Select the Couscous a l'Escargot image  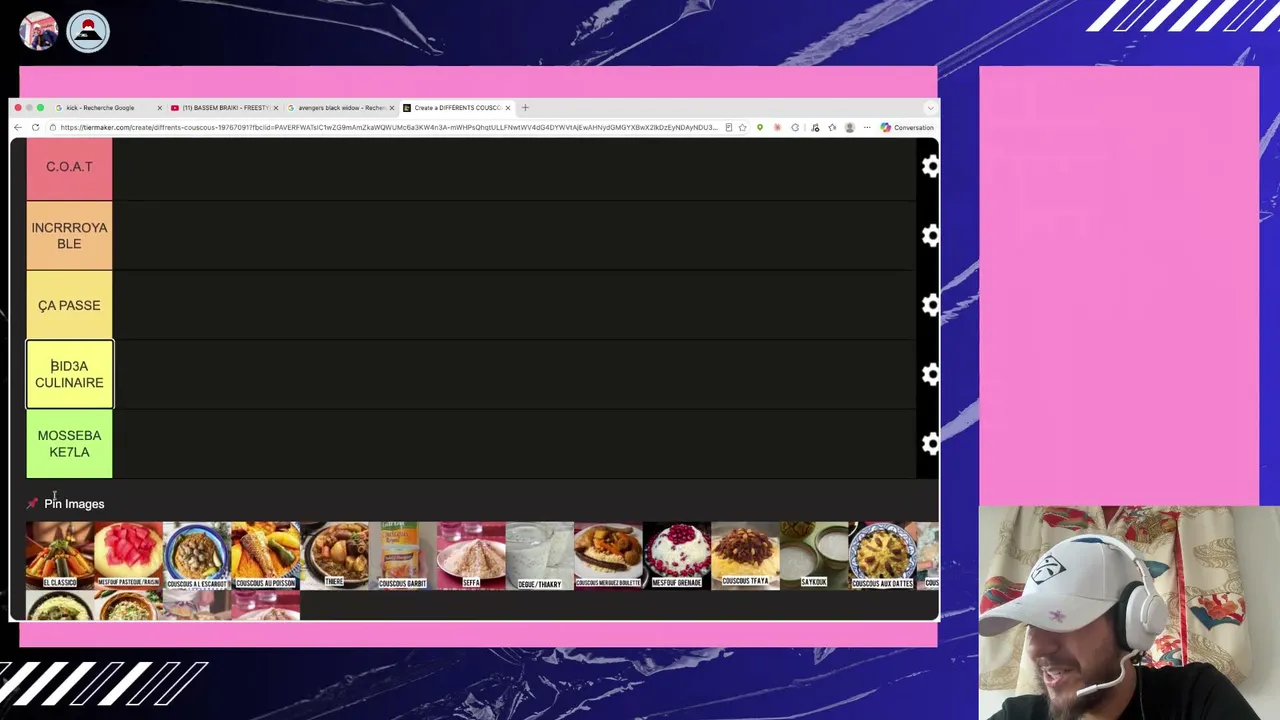tap(197, 555)
